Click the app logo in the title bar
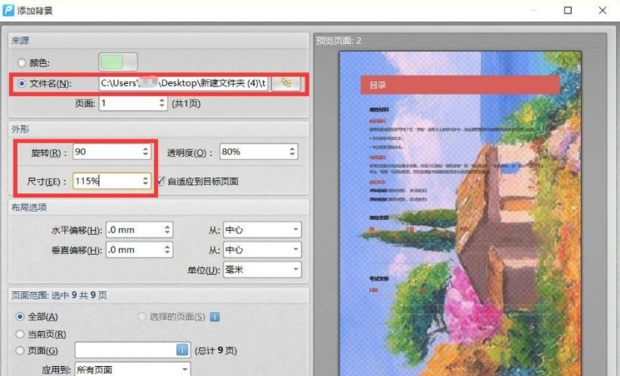This screenshot has height=376, width=620. pyautogui.click(x=8, y=10)
